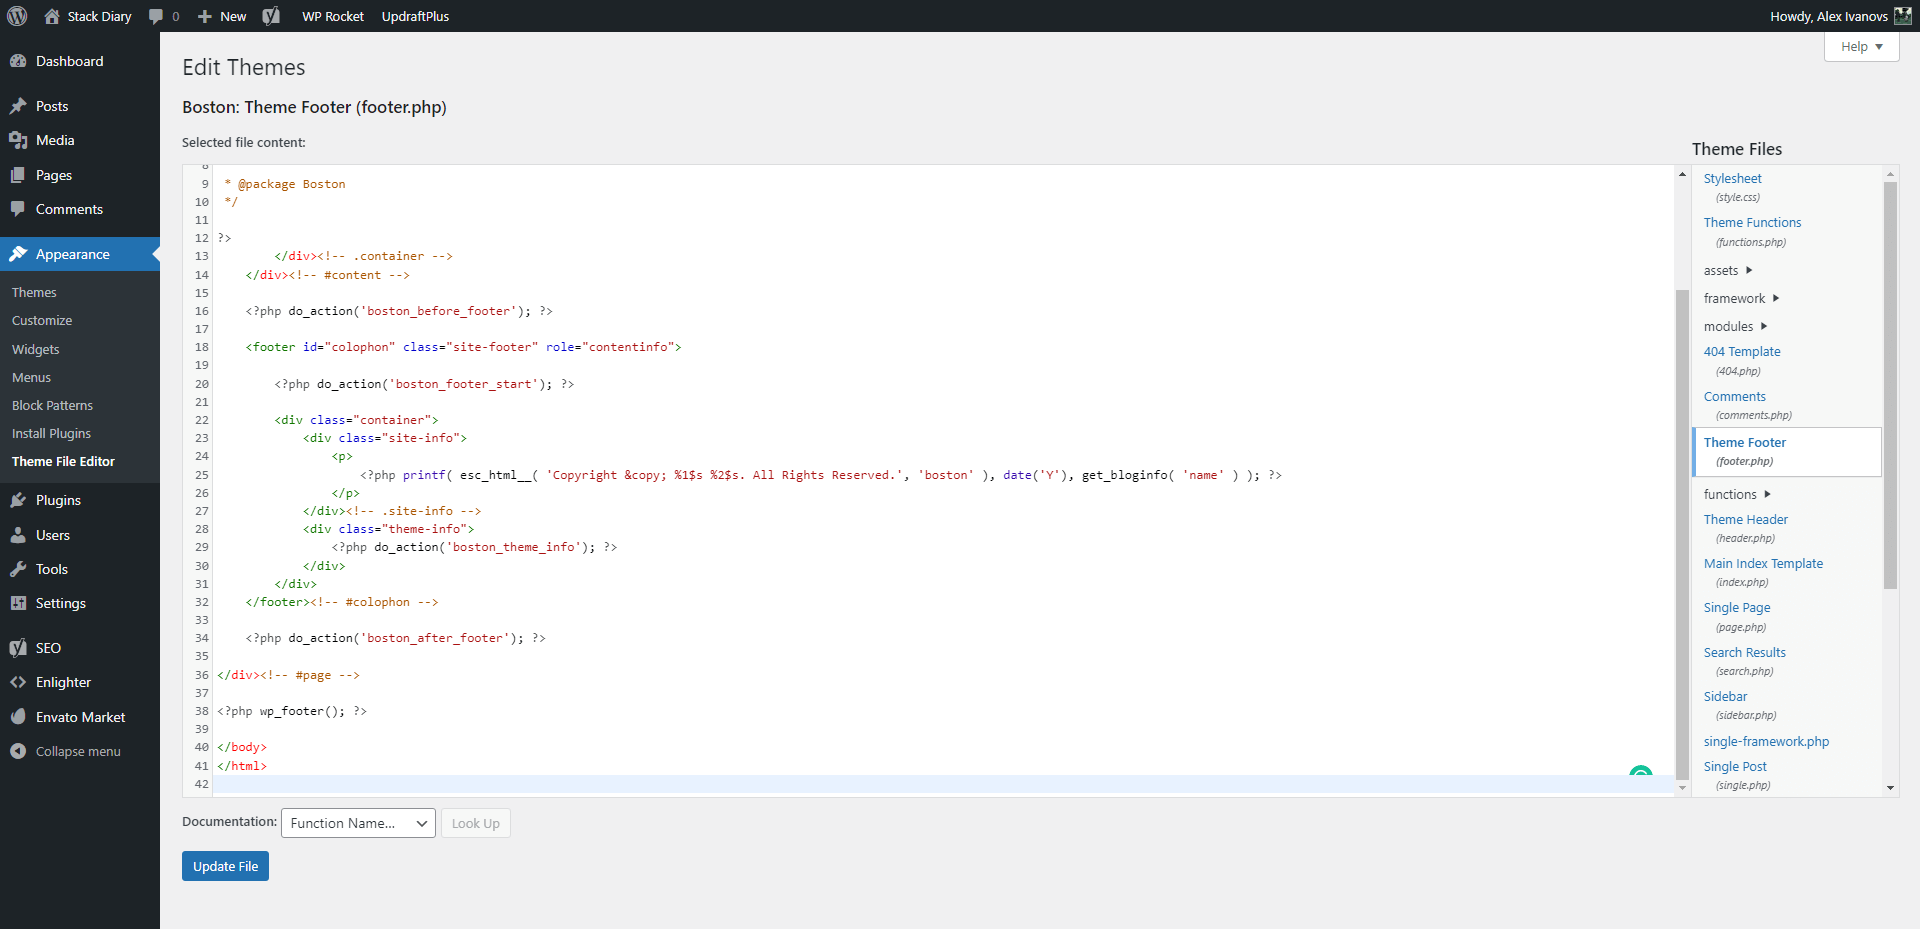Click the Pages icon in sidebar
1920x929 pixels.
pyautogui.click(x=18, y=175)
